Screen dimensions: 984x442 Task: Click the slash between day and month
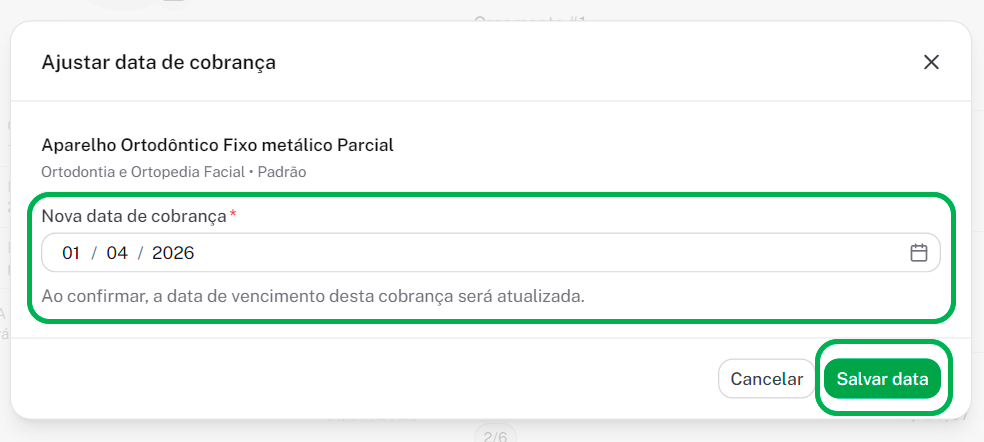pyautogui.click(x=94, y=253)
